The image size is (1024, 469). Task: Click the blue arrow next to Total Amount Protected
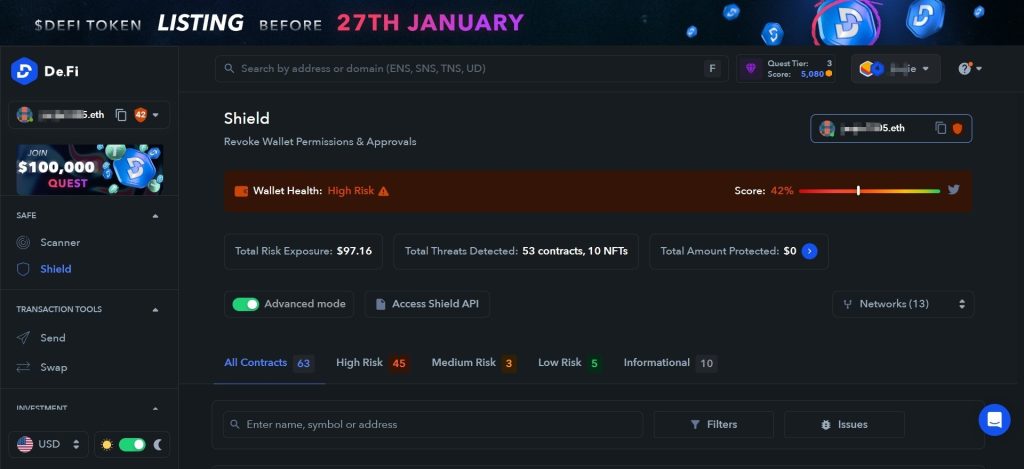(x=810, y=251)
